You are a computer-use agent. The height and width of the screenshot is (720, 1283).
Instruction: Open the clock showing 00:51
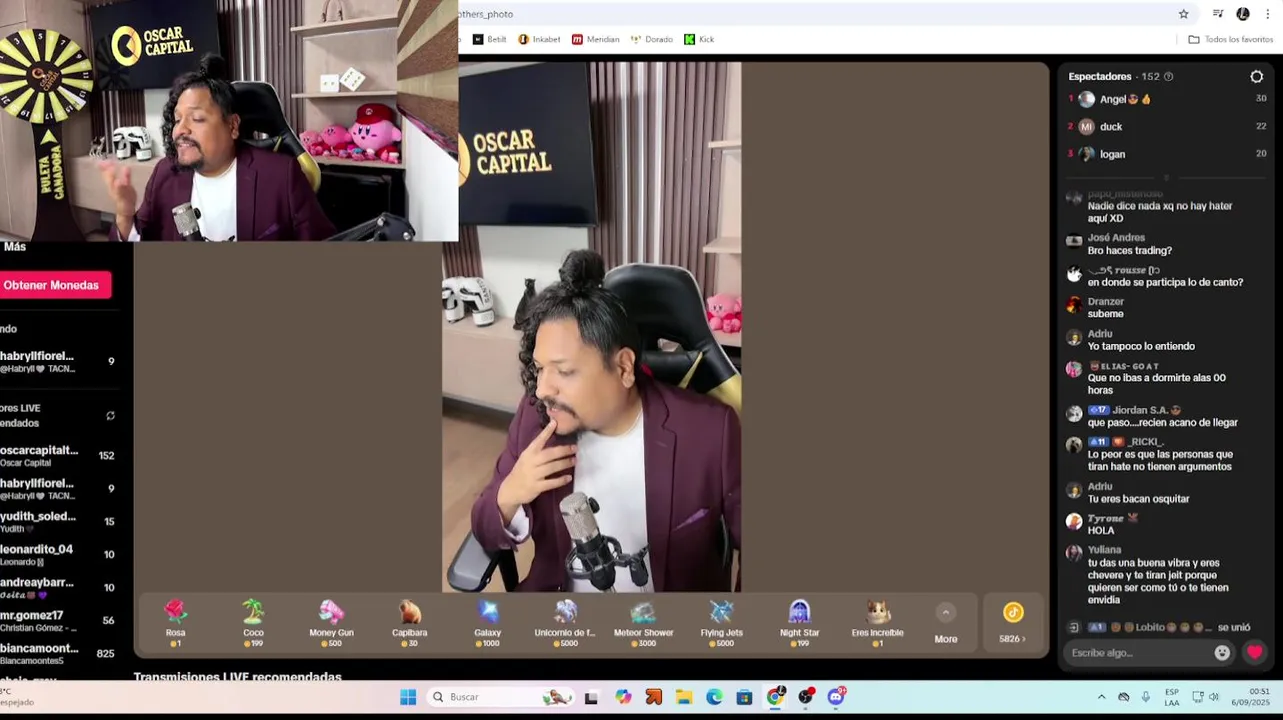pyautogui.click(x=1251, y=697)
